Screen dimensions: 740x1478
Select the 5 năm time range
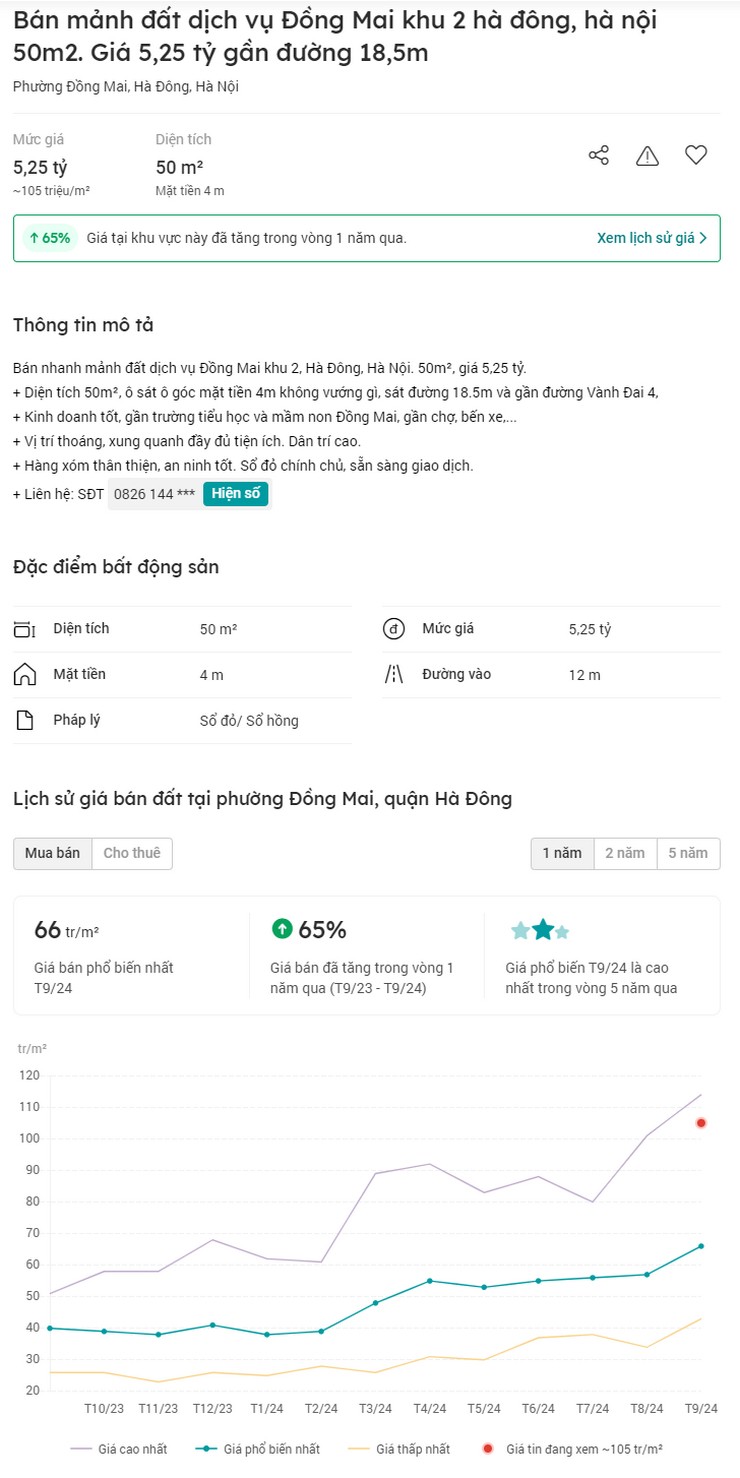[688, 853]
